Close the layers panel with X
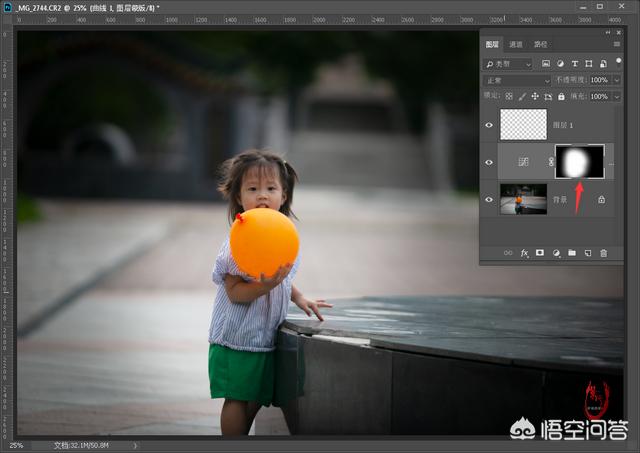 619,32
